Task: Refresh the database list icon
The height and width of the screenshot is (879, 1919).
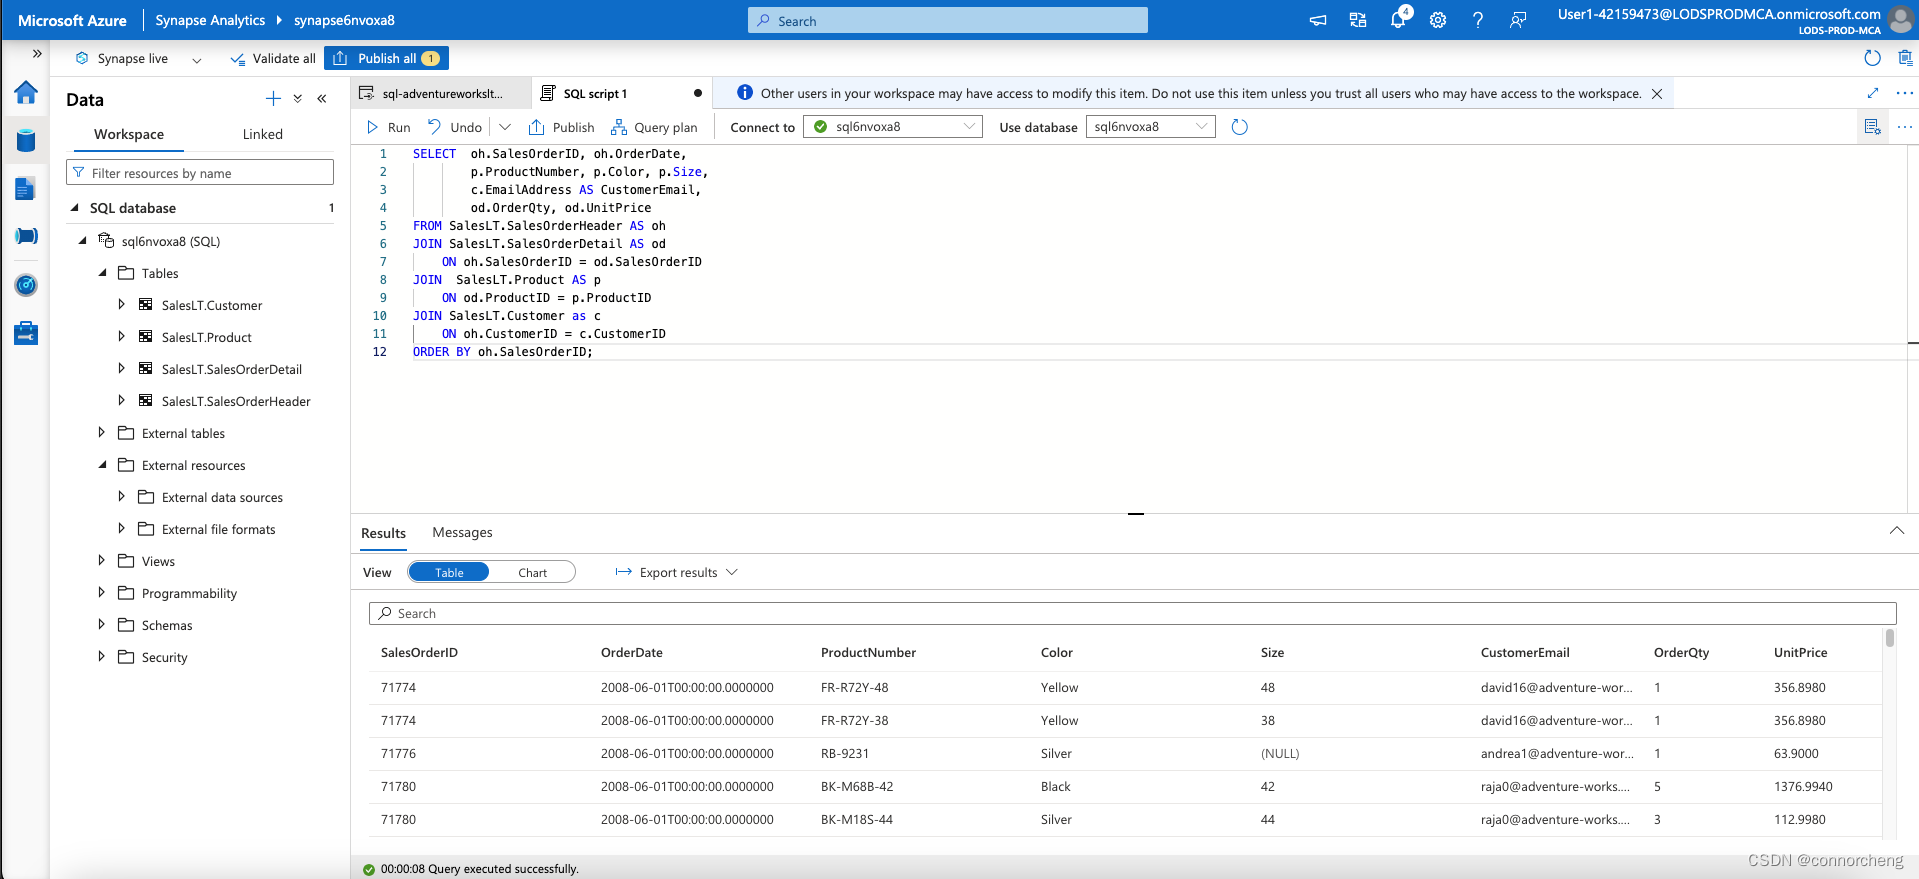Action: point(1240,127)
